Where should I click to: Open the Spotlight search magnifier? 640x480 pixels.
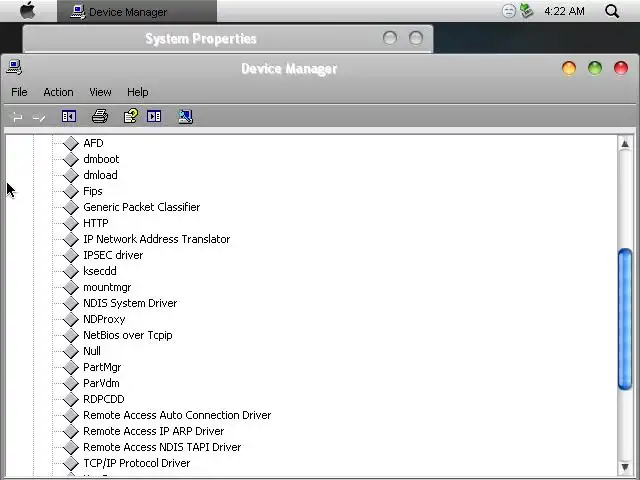click(x=612, y=11)
